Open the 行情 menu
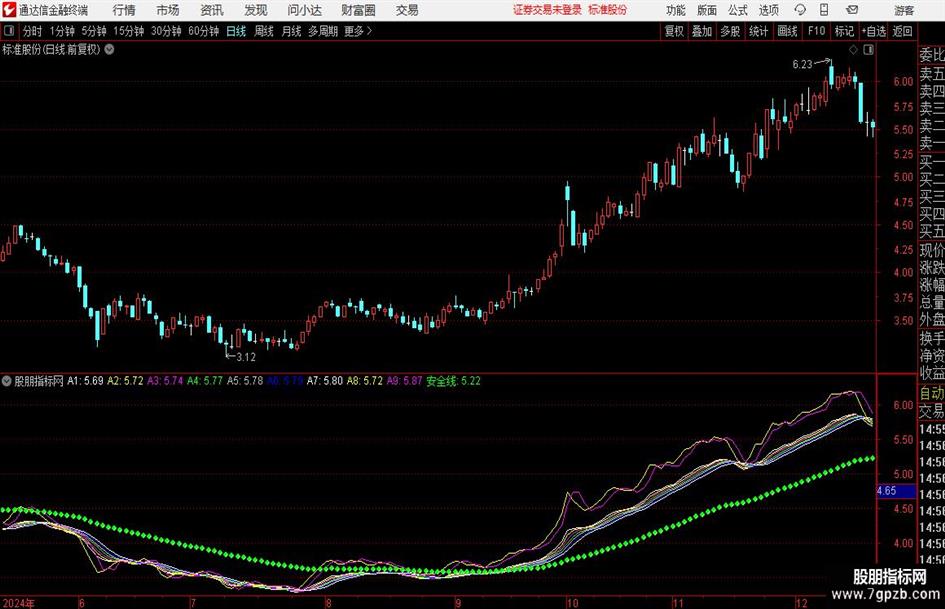 124,10
